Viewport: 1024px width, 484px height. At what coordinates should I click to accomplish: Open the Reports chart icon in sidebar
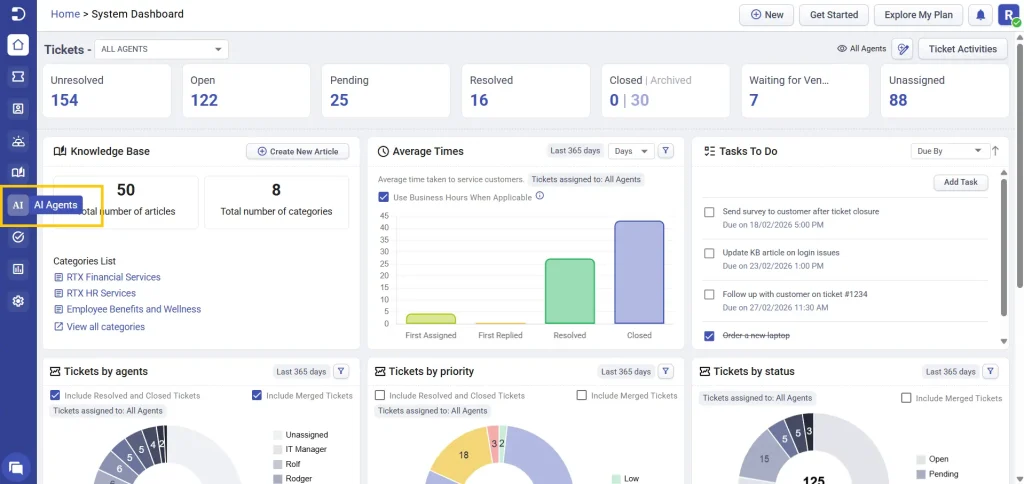click(x=18, y=269)
